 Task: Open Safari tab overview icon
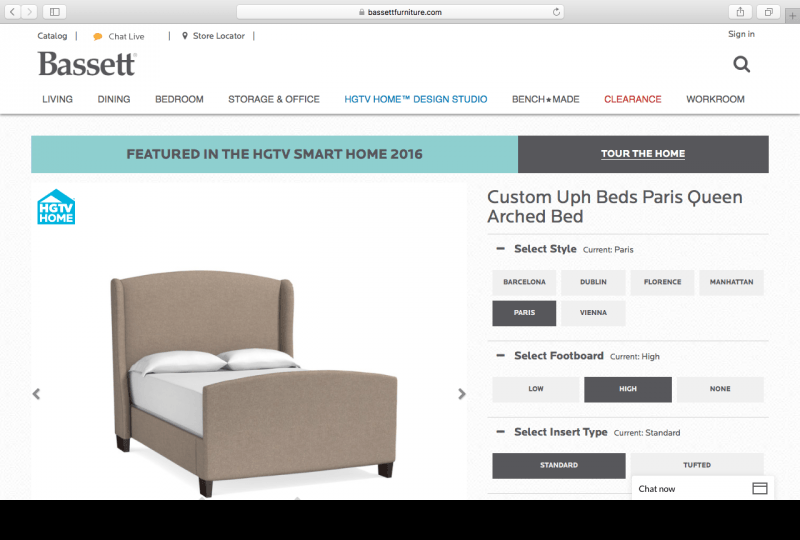(x=768, y=12)
